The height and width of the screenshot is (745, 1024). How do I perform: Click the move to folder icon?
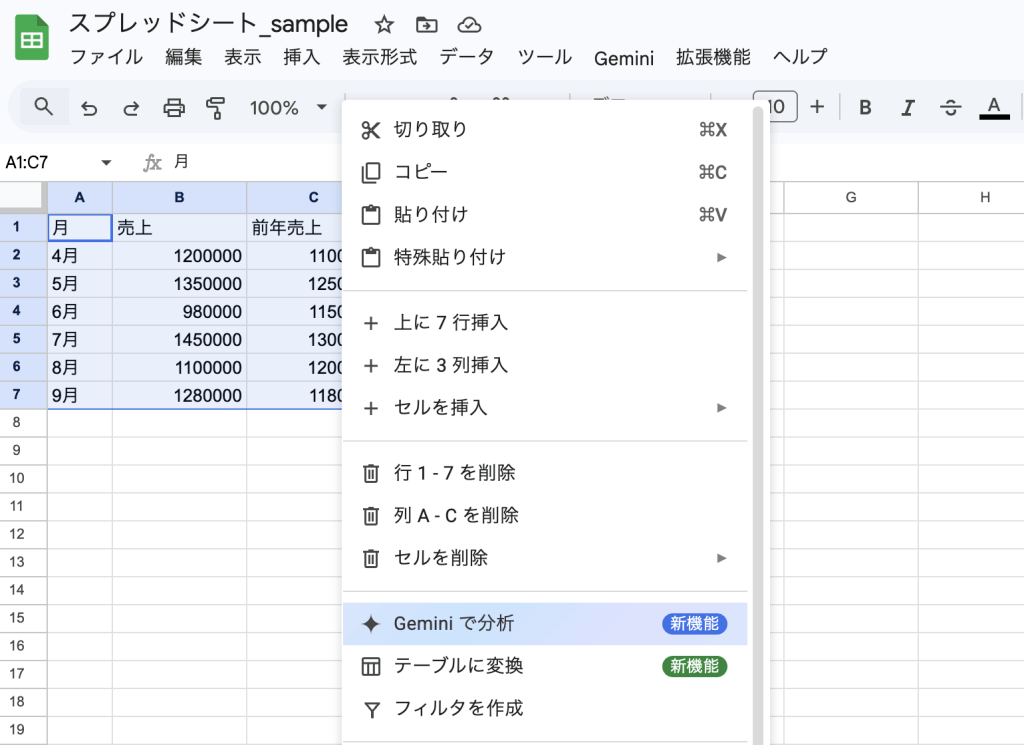427,25
